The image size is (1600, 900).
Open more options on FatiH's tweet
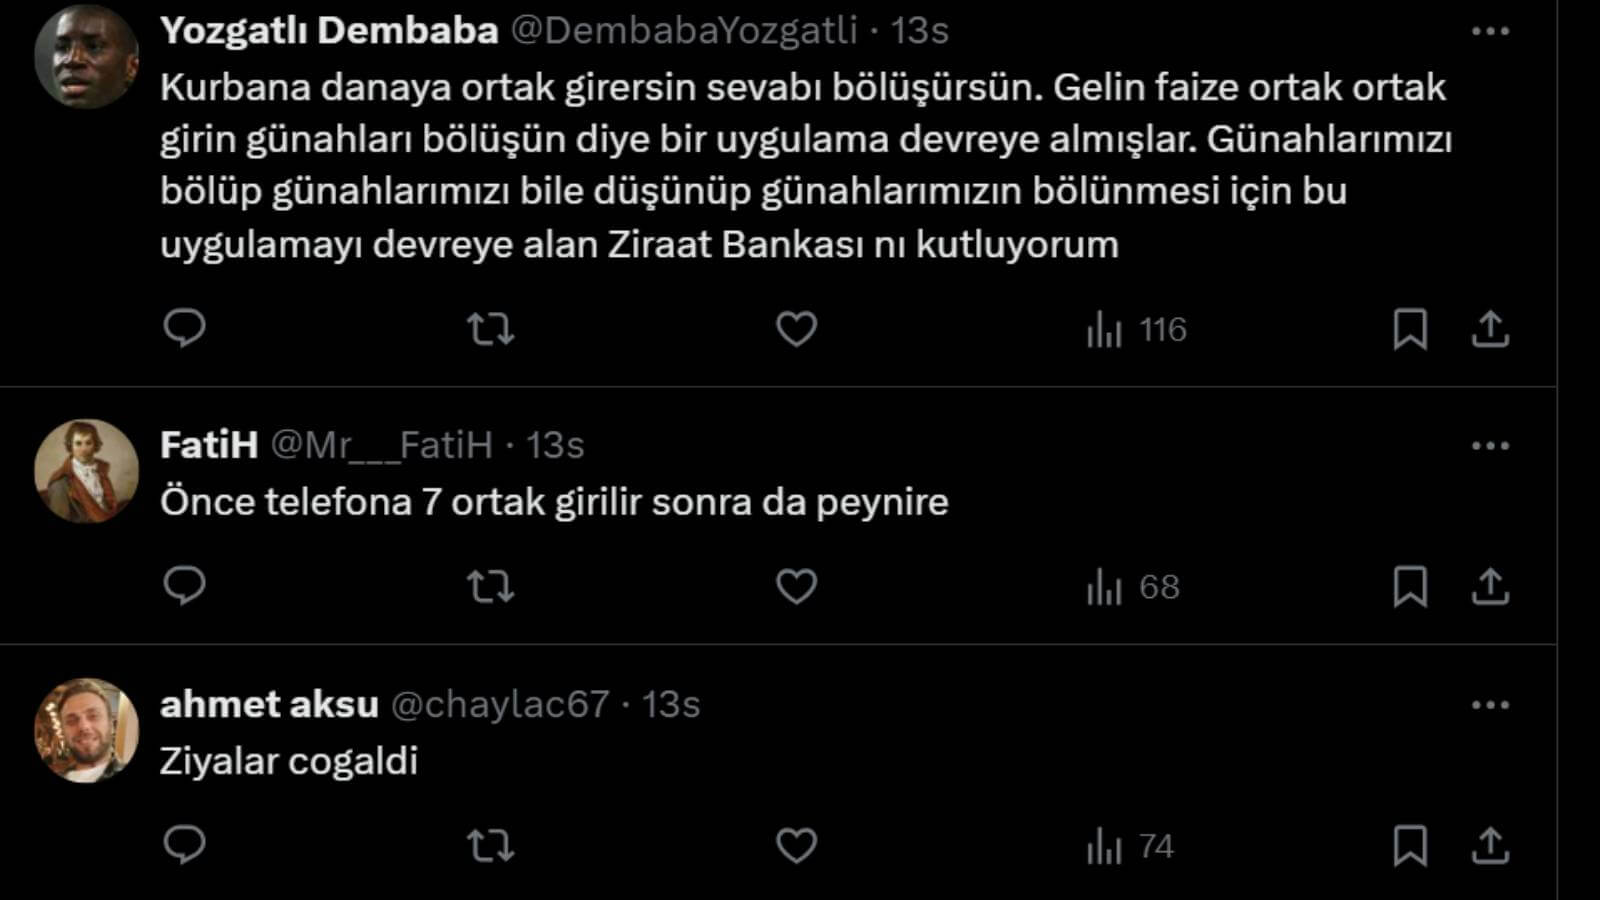click(1489, 446)
